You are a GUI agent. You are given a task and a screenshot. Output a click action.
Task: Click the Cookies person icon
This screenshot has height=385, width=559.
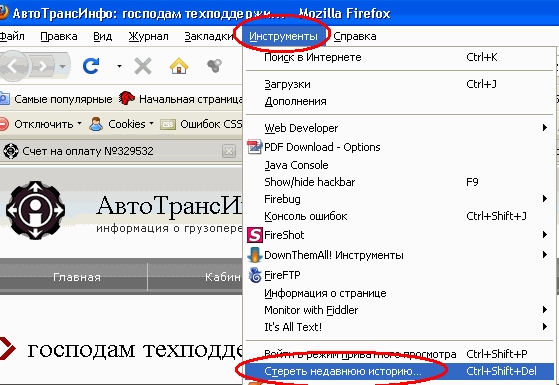tap(96, 124)
